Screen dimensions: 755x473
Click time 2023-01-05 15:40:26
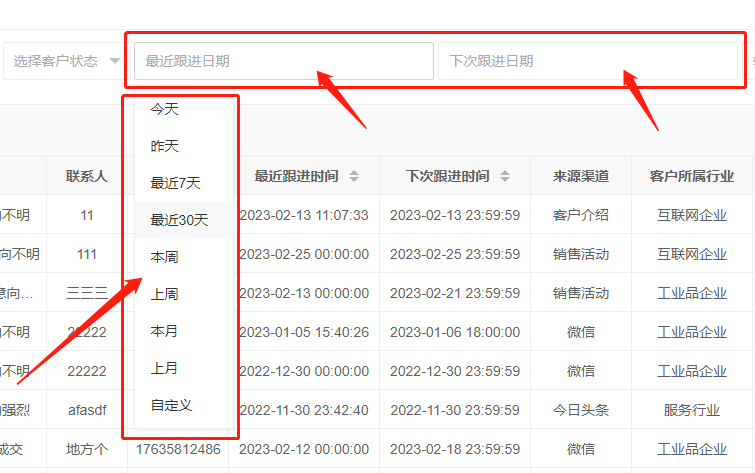tap(304, 332)
